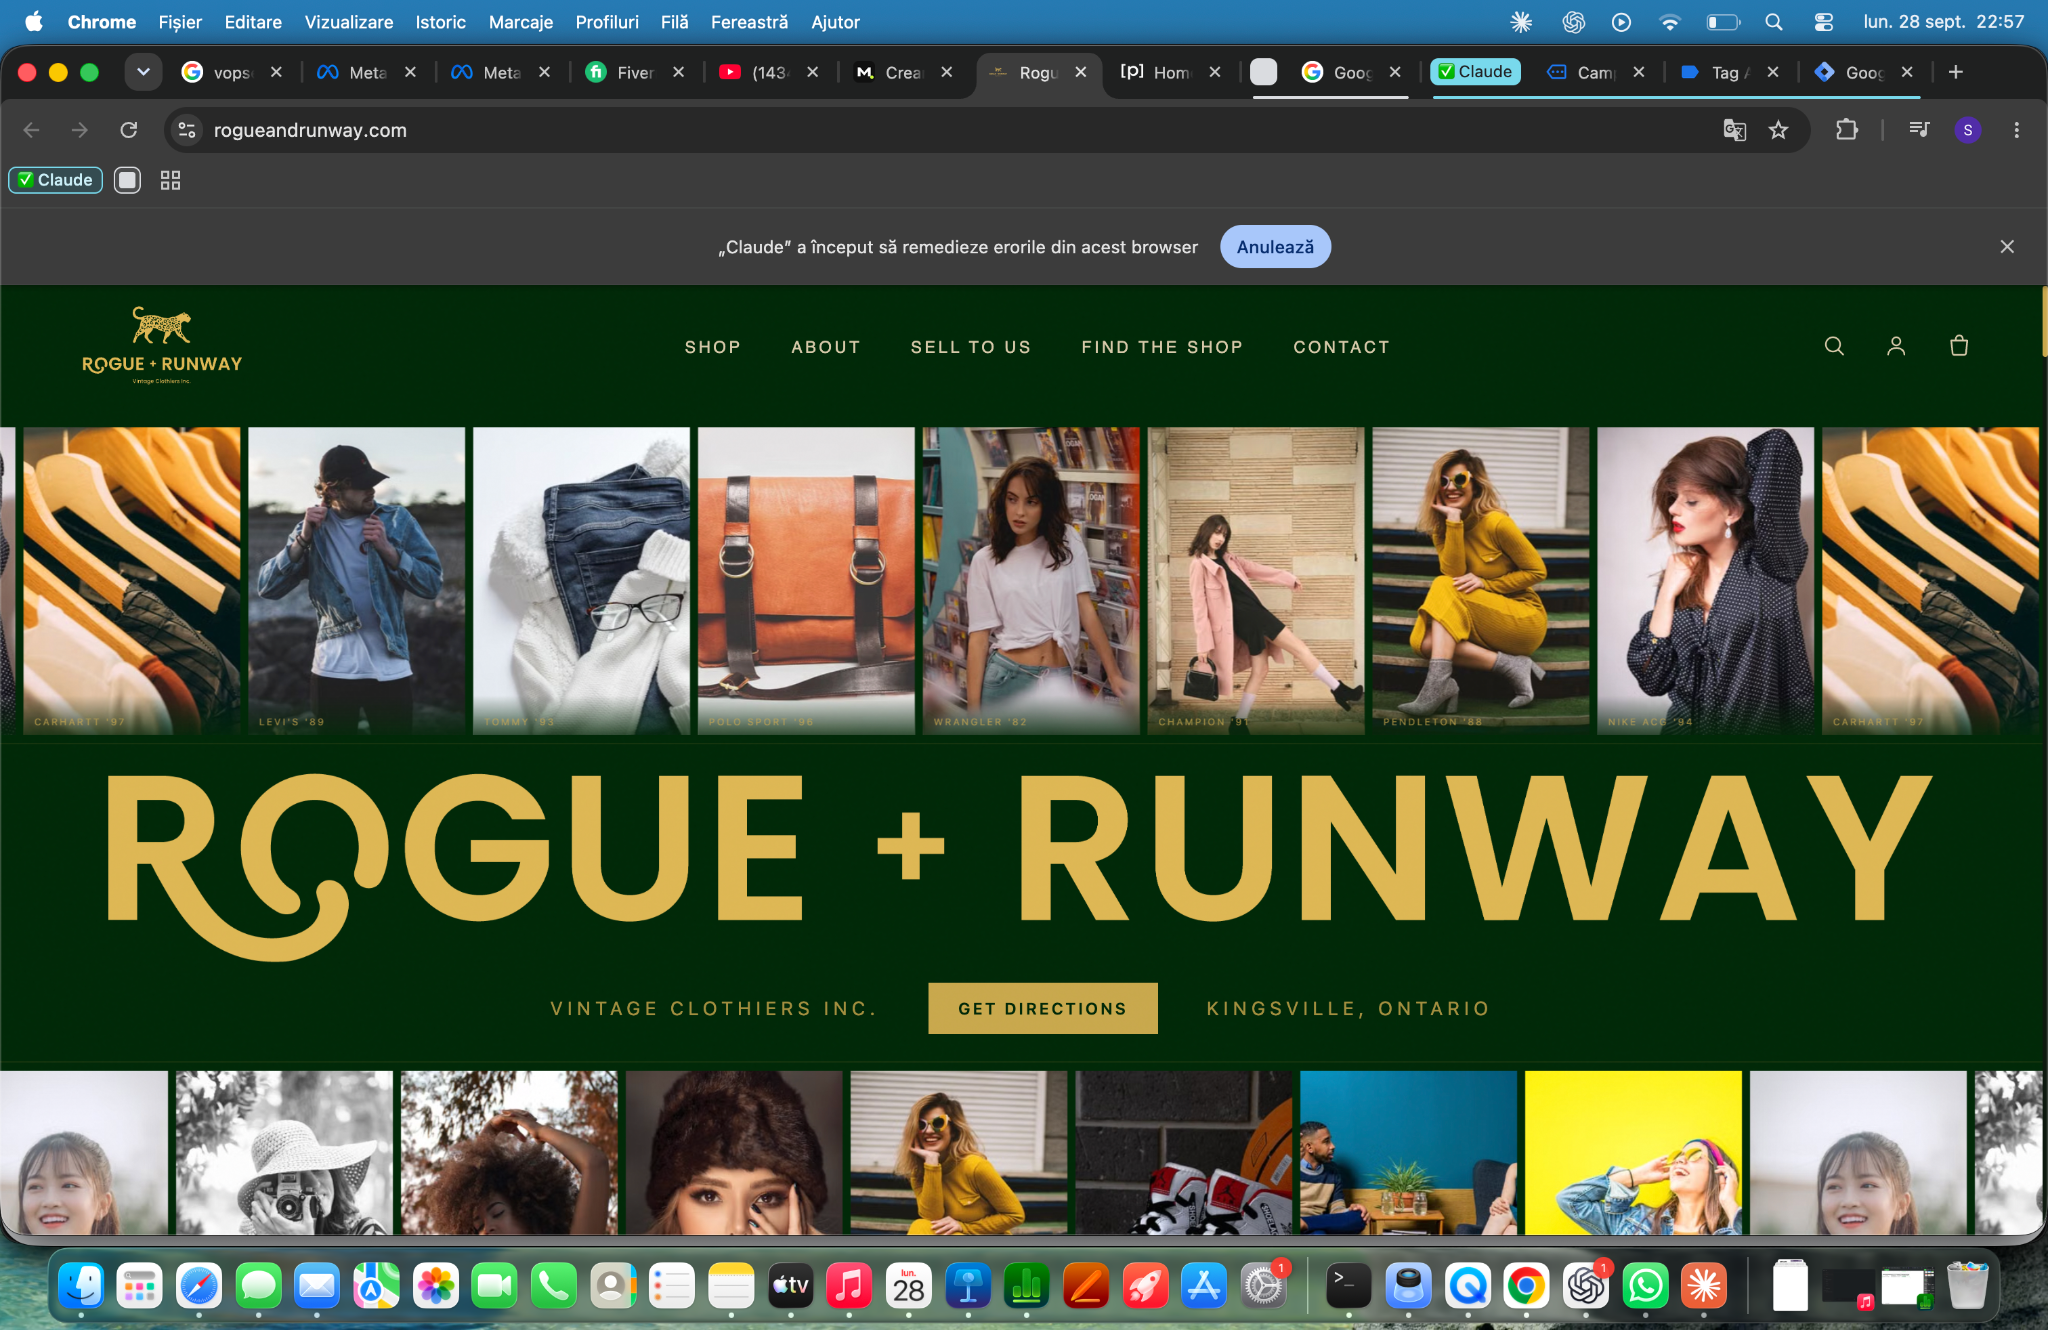Open the SHOP navigation menu
The image size is (2048, 1330).
712,347
